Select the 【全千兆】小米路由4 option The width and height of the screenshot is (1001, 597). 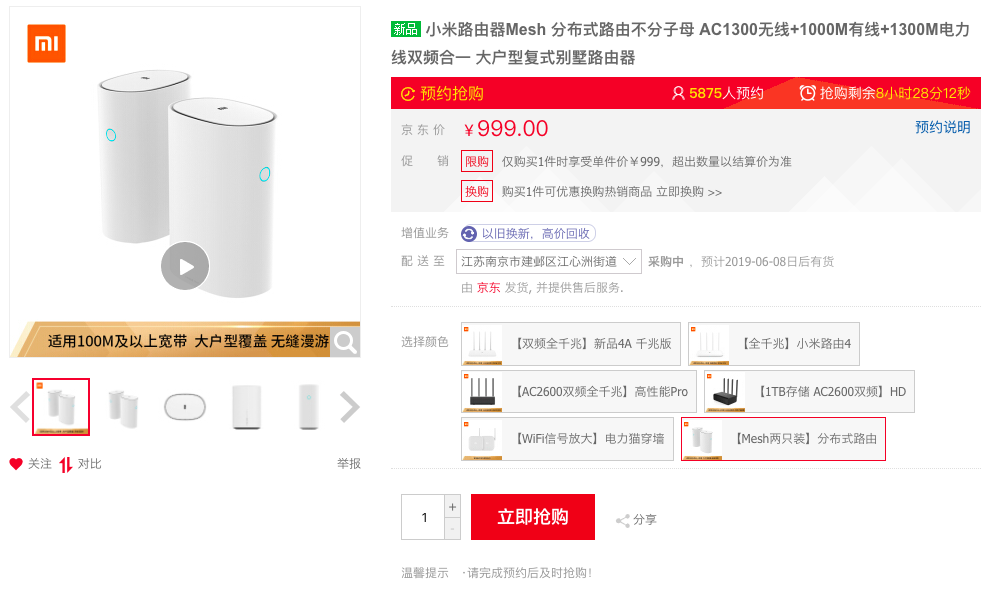coord(773,344)
